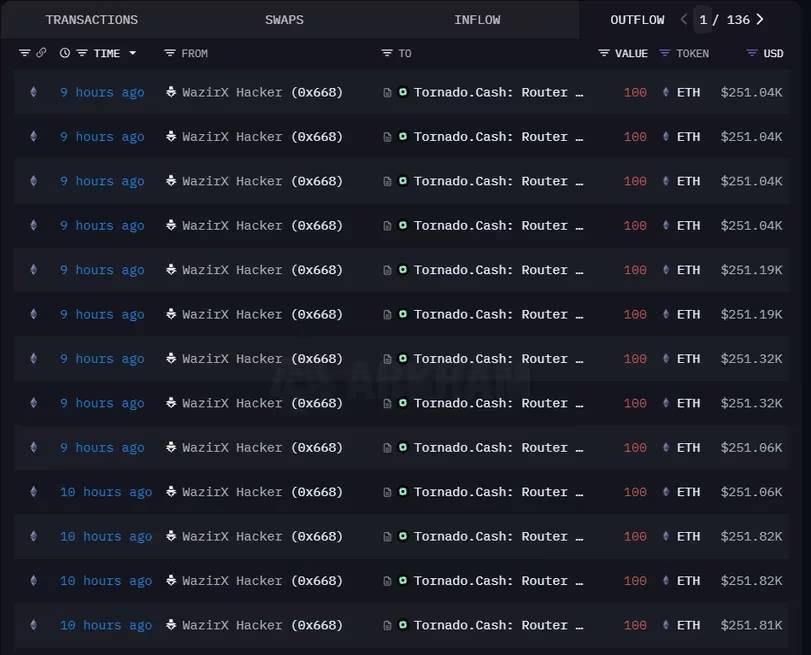The height and width of the screenshot is (655, 811).
Task: Switch to the TRANSACTIONS tab
Action: click(92, 20)
